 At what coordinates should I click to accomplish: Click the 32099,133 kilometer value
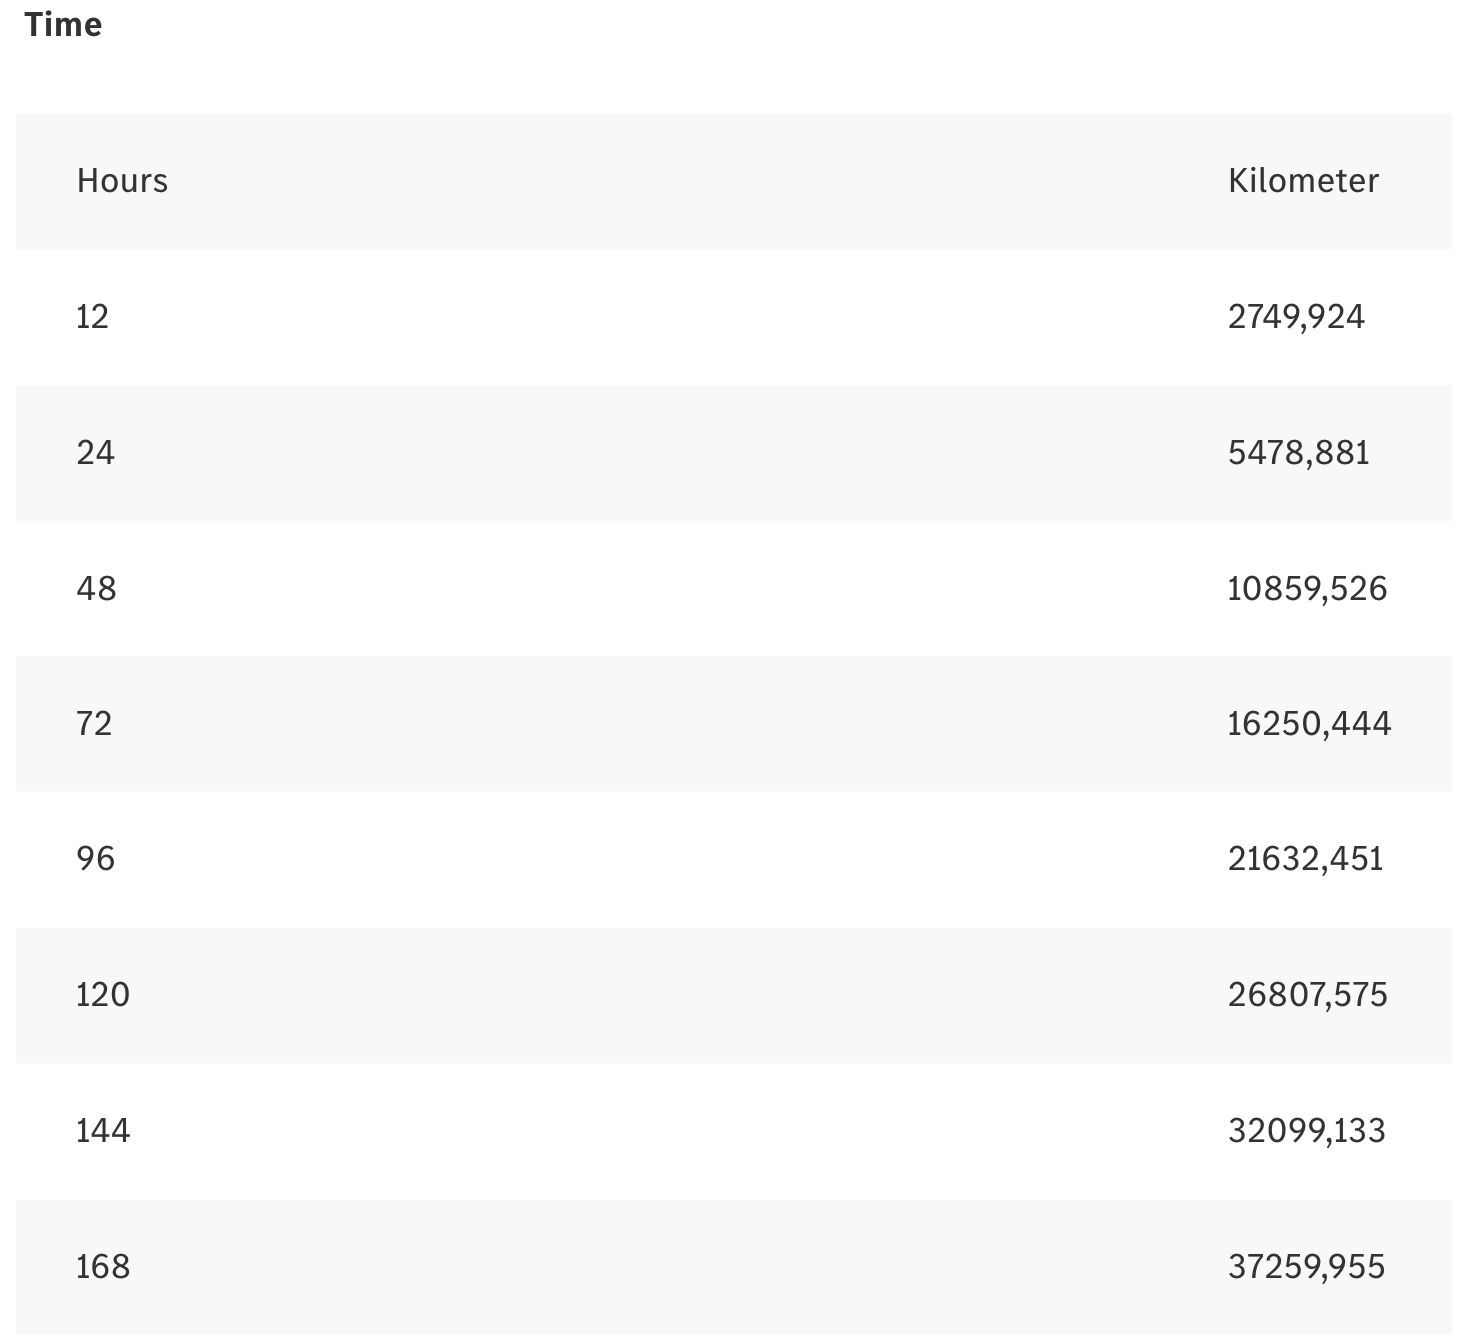point(1306,1131)
